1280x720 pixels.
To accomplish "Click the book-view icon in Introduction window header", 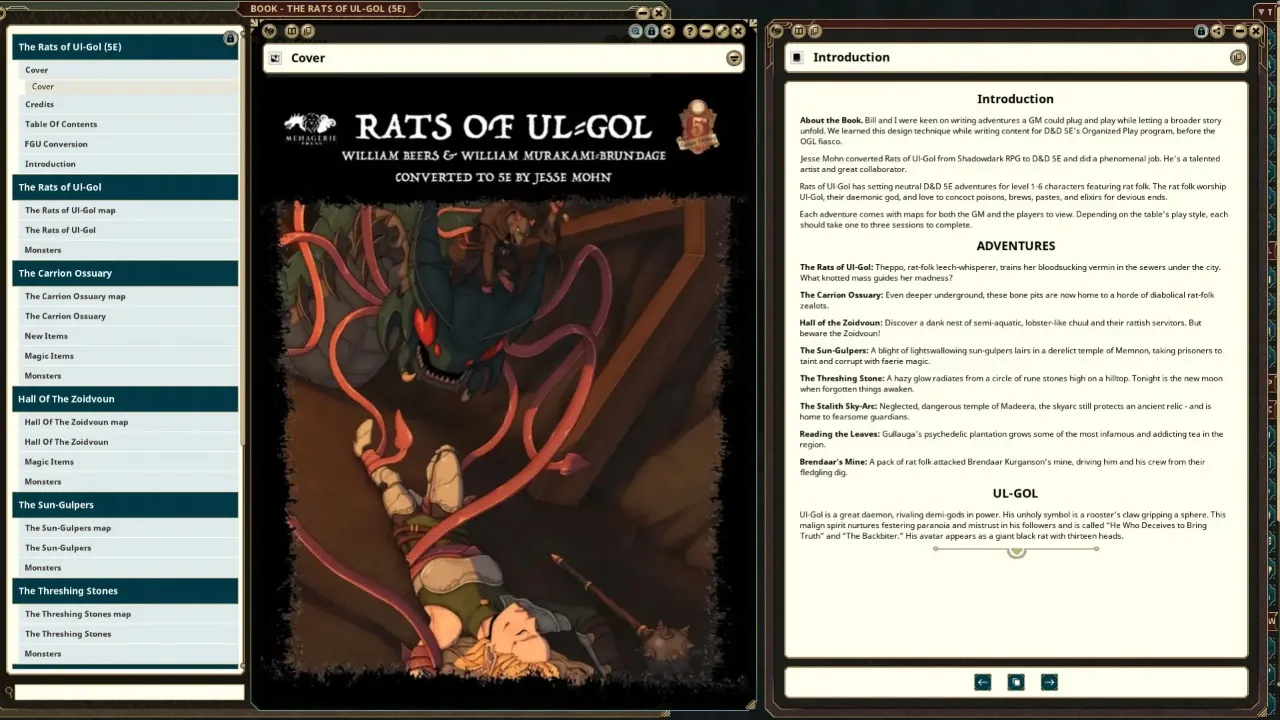I will 797,31.
